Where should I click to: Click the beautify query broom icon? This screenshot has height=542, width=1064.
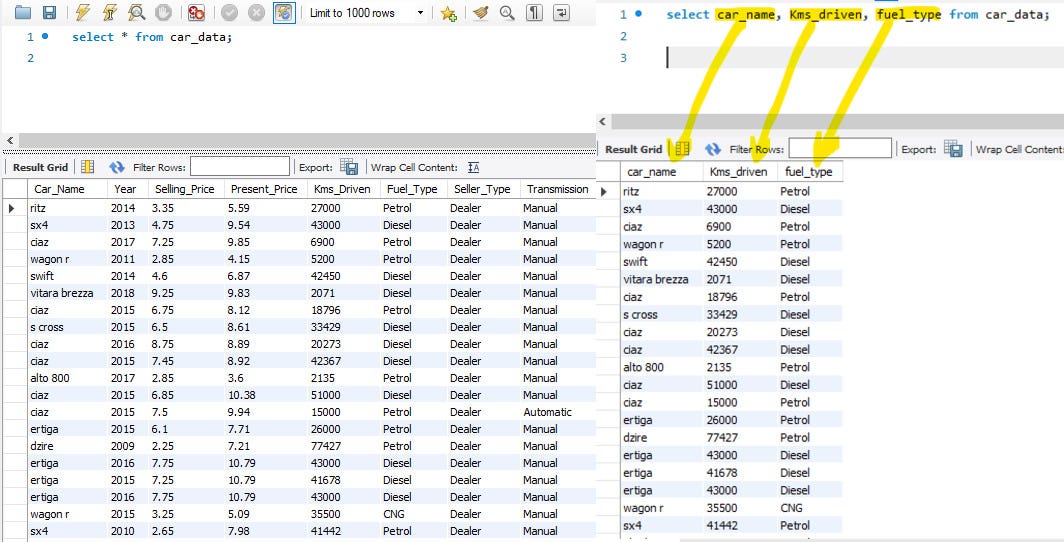click(480, 12)
